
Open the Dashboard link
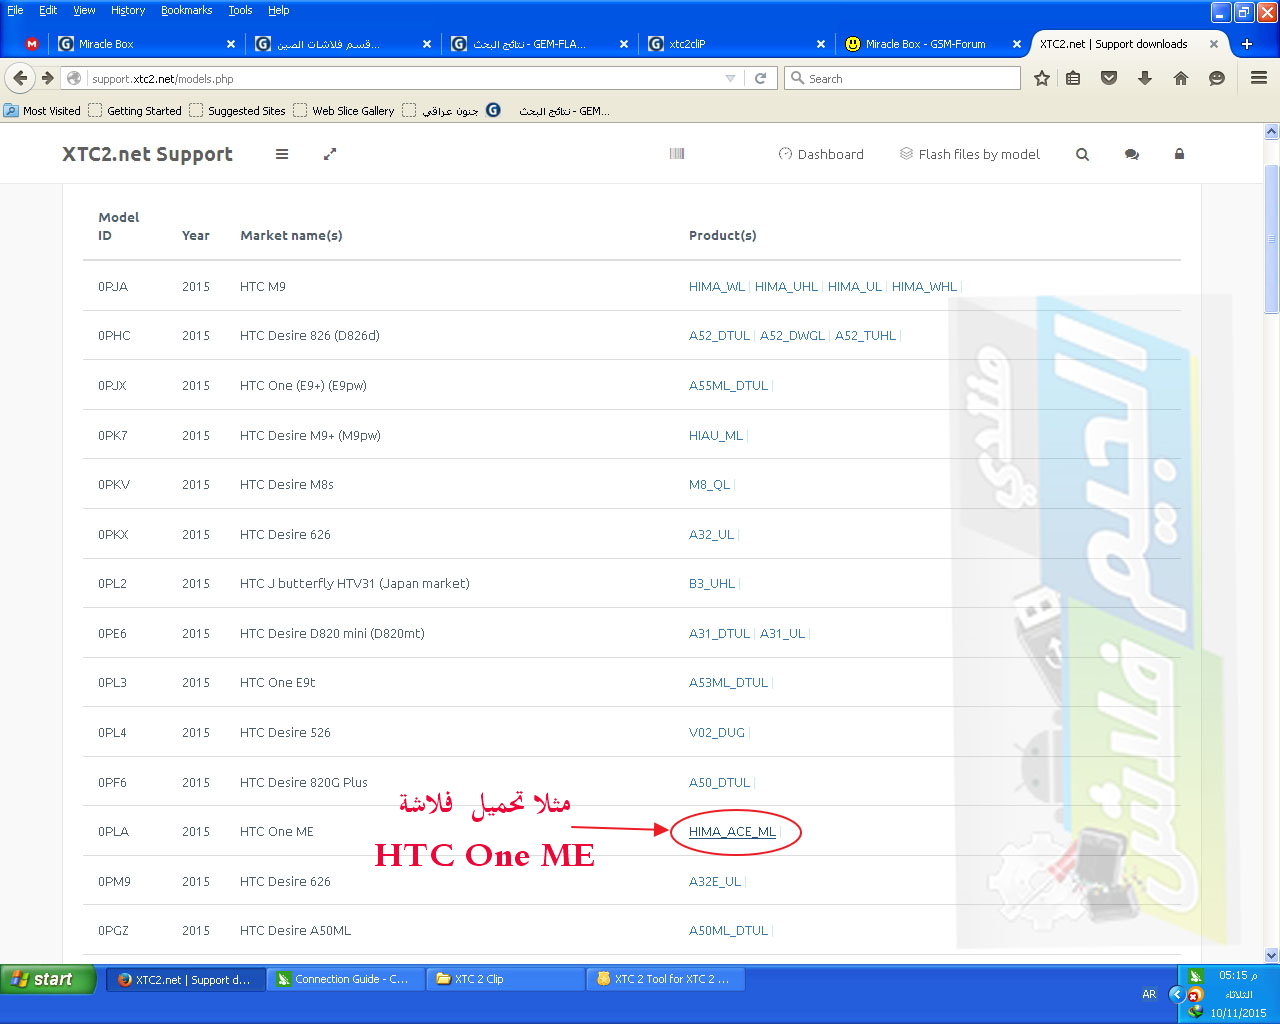click(x=821, y=154)
